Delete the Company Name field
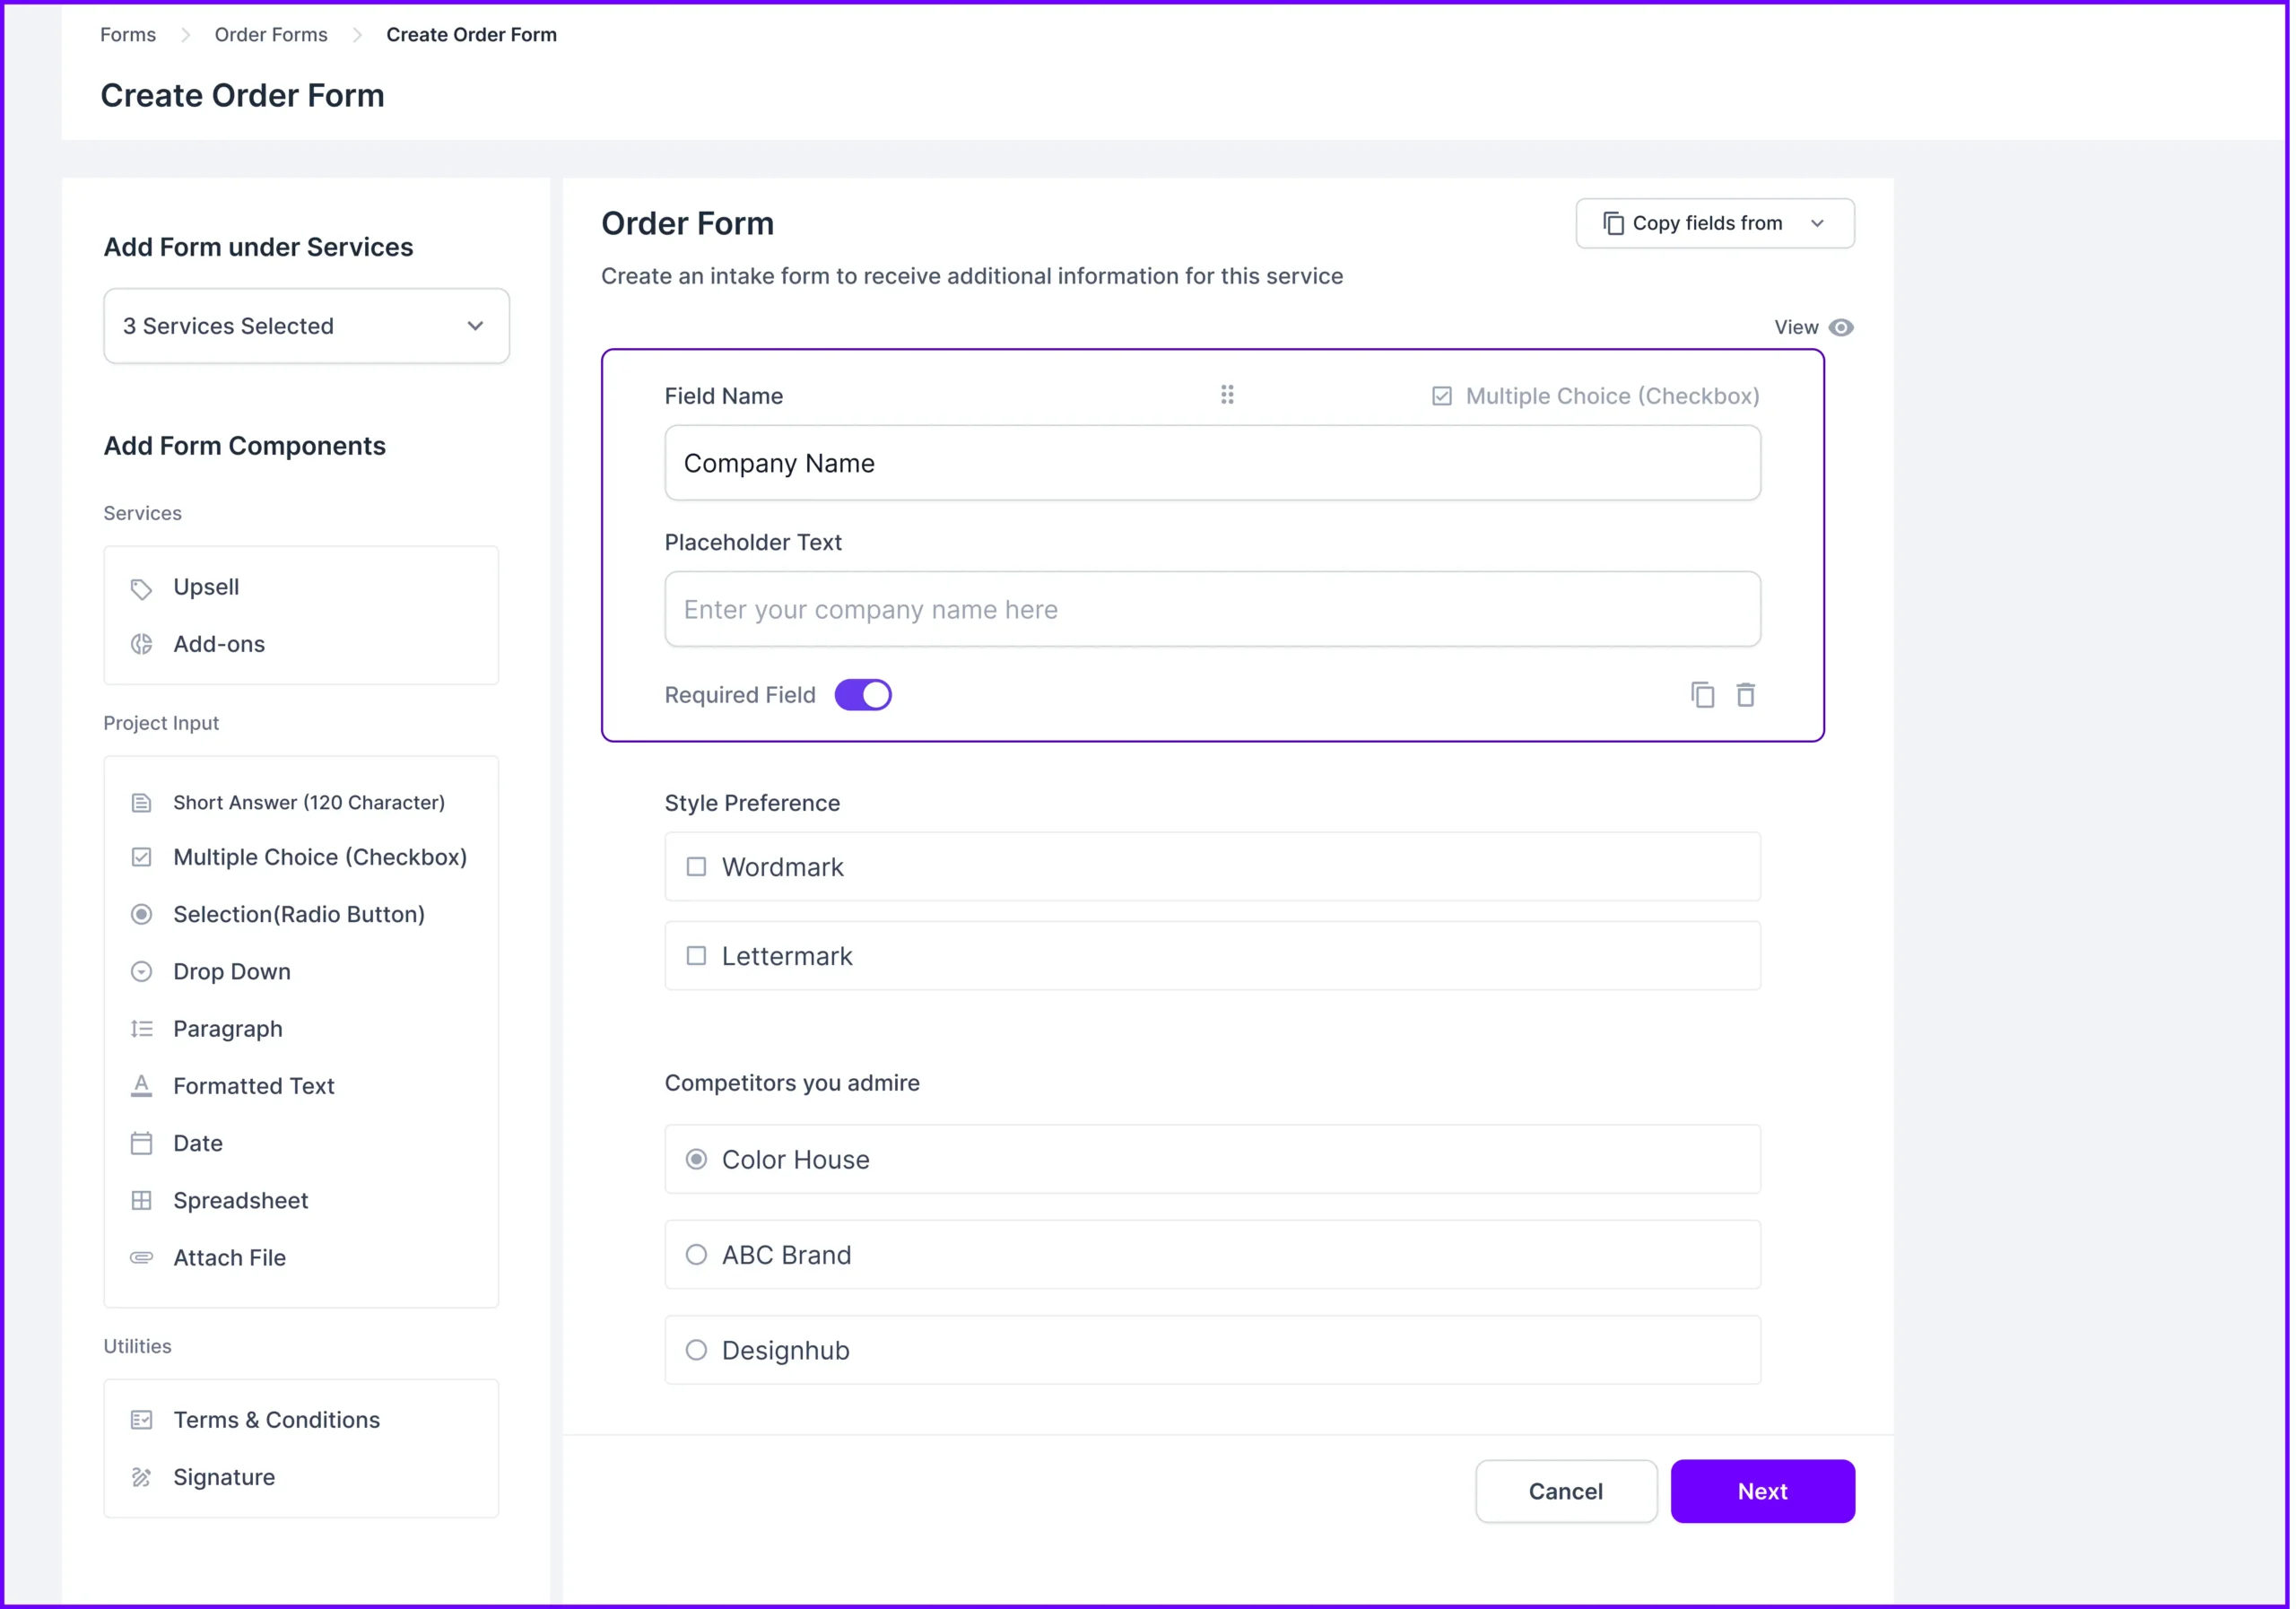The image size is (2296, 1609). pos(1746,694)
